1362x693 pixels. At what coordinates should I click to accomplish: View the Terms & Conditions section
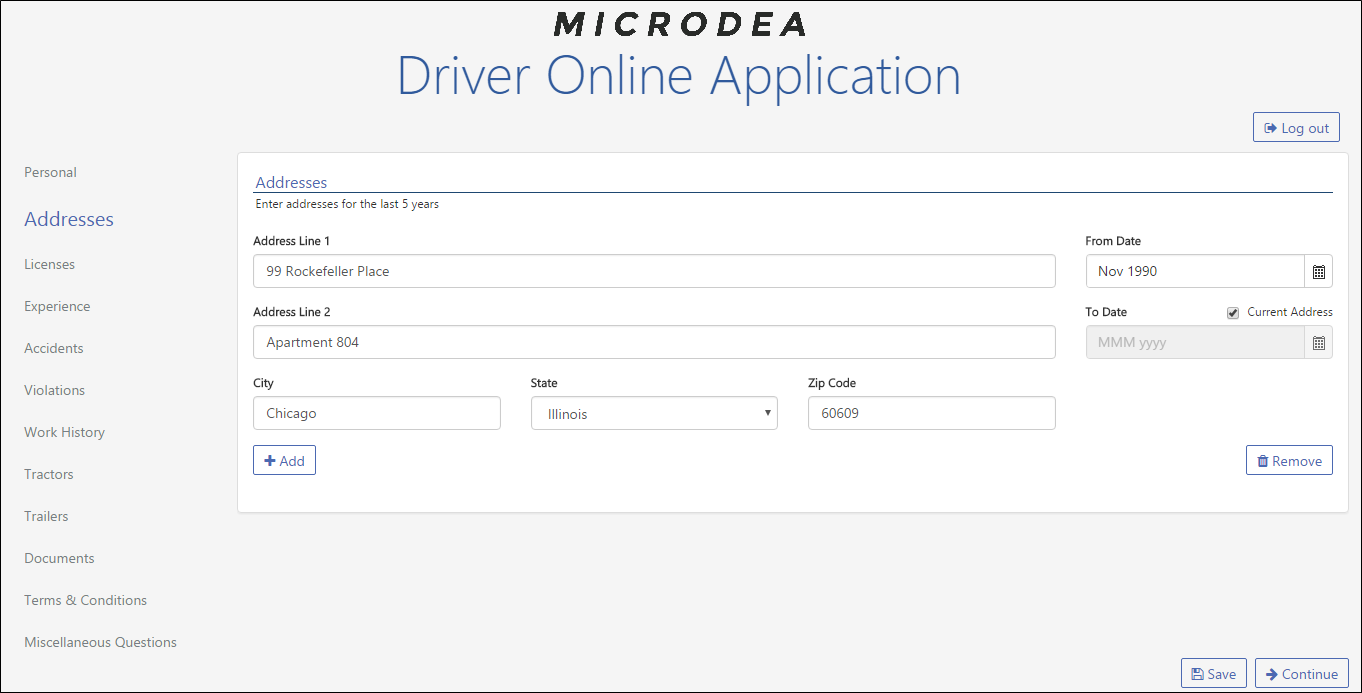(x=85, y=600)
